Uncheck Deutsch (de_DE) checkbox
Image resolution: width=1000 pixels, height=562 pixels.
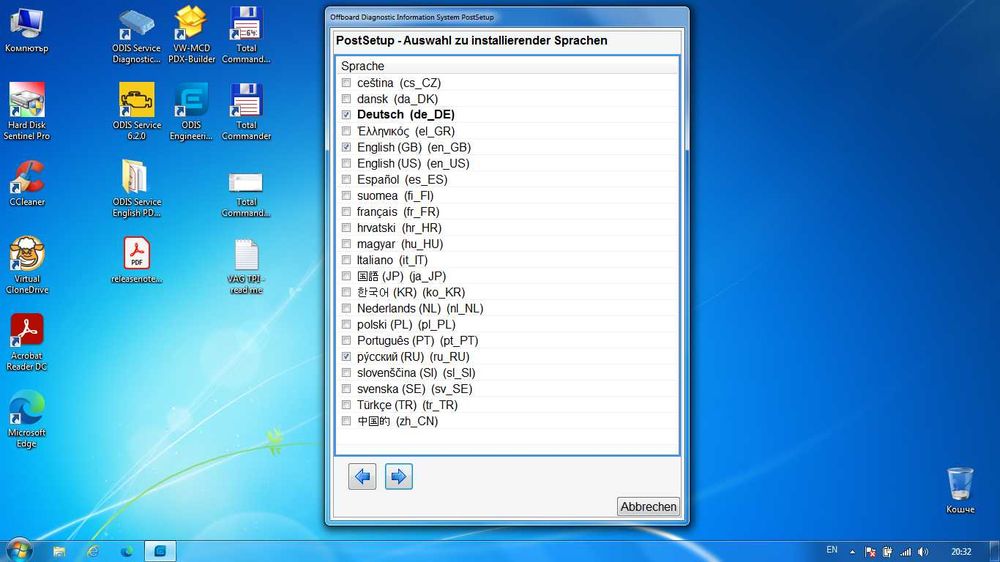[x=346, y=115]
